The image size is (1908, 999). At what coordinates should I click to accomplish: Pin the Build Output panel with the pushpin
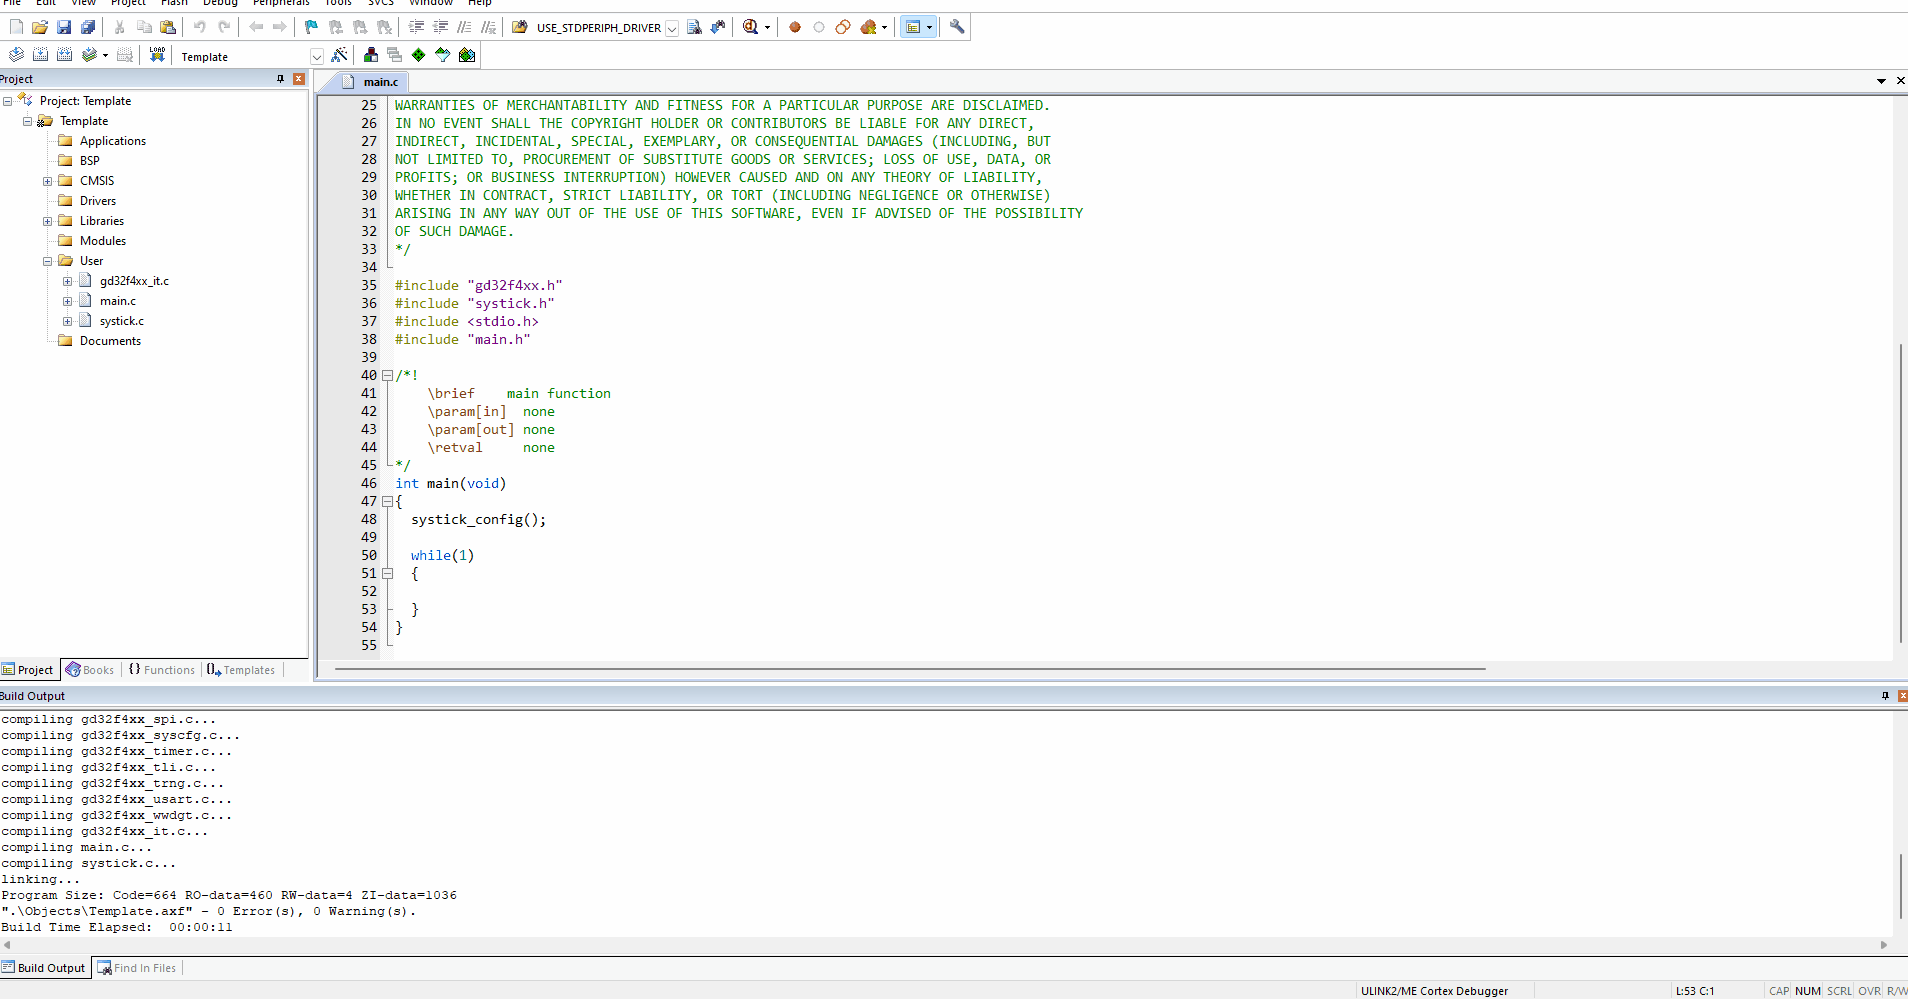click(x=1885, y=696)
